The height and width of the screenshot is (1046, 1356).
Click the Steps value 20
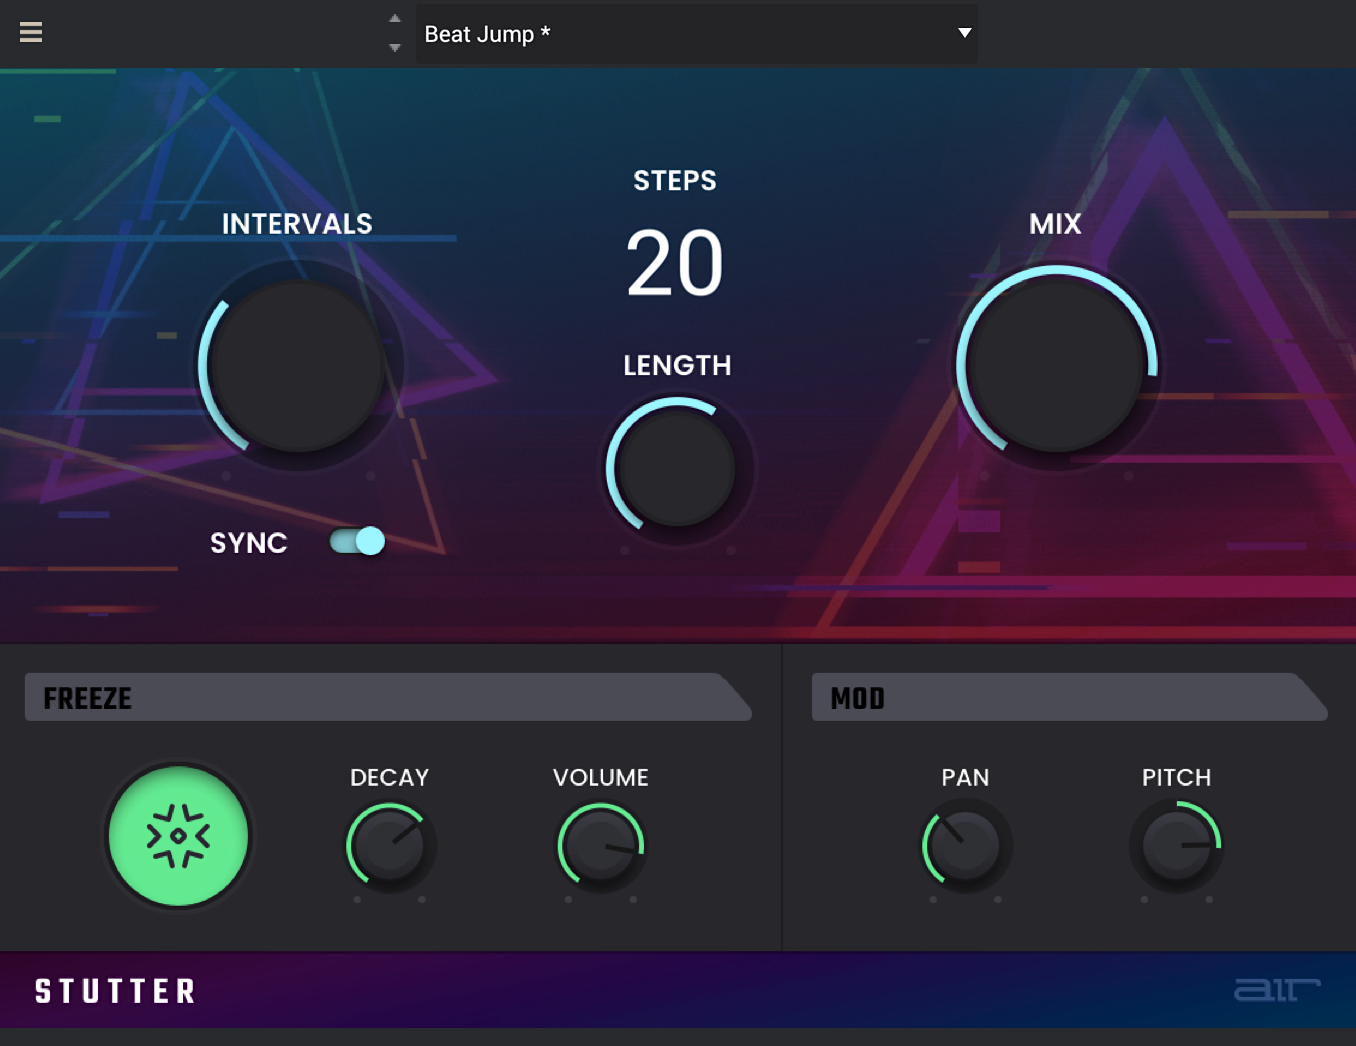coord(675,263)
